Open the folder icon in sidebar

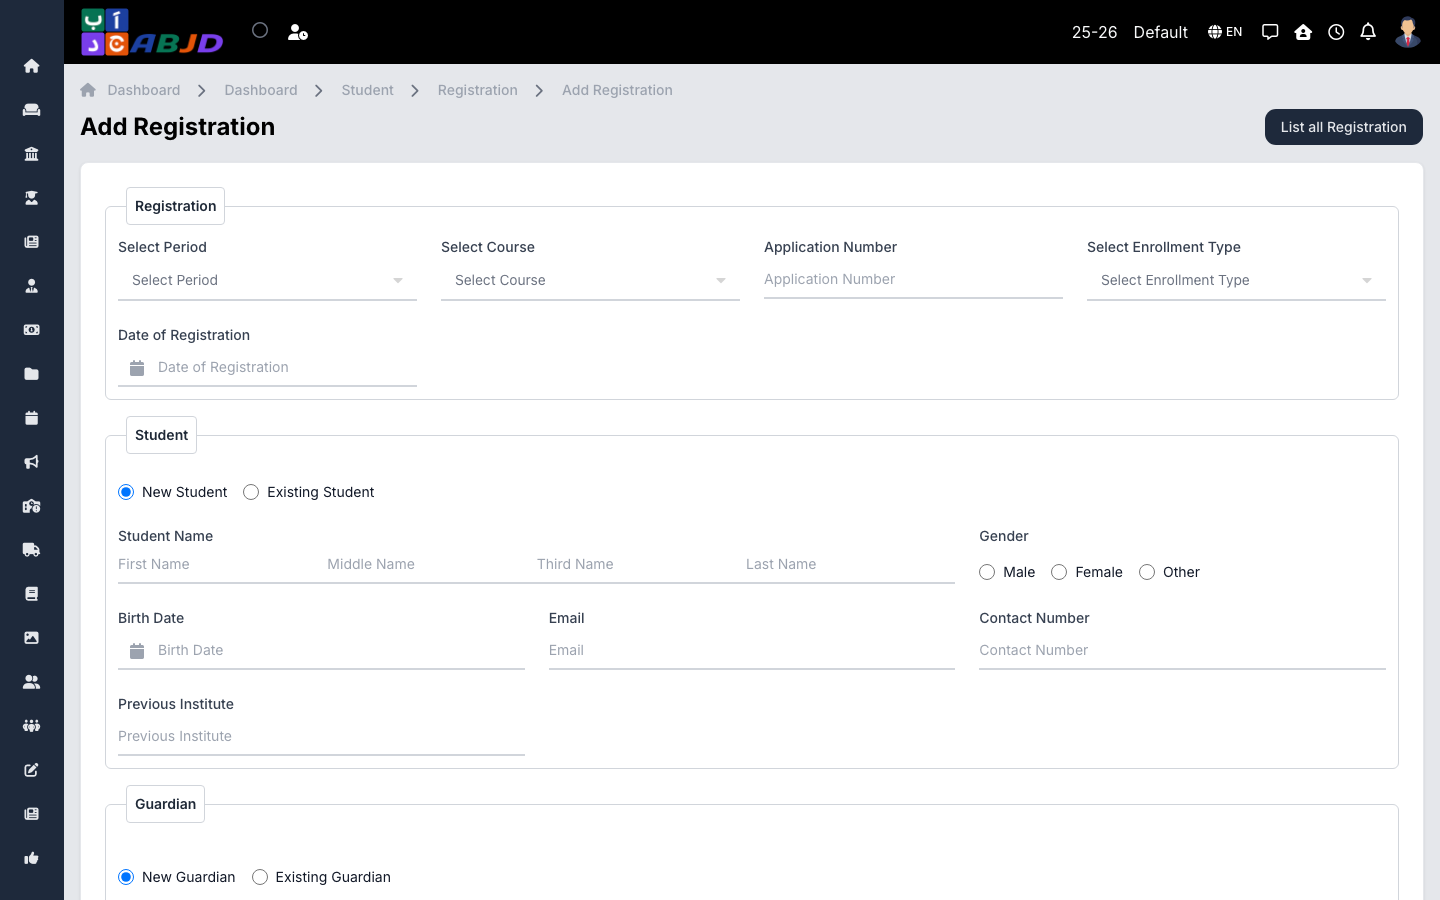(31, 374)
